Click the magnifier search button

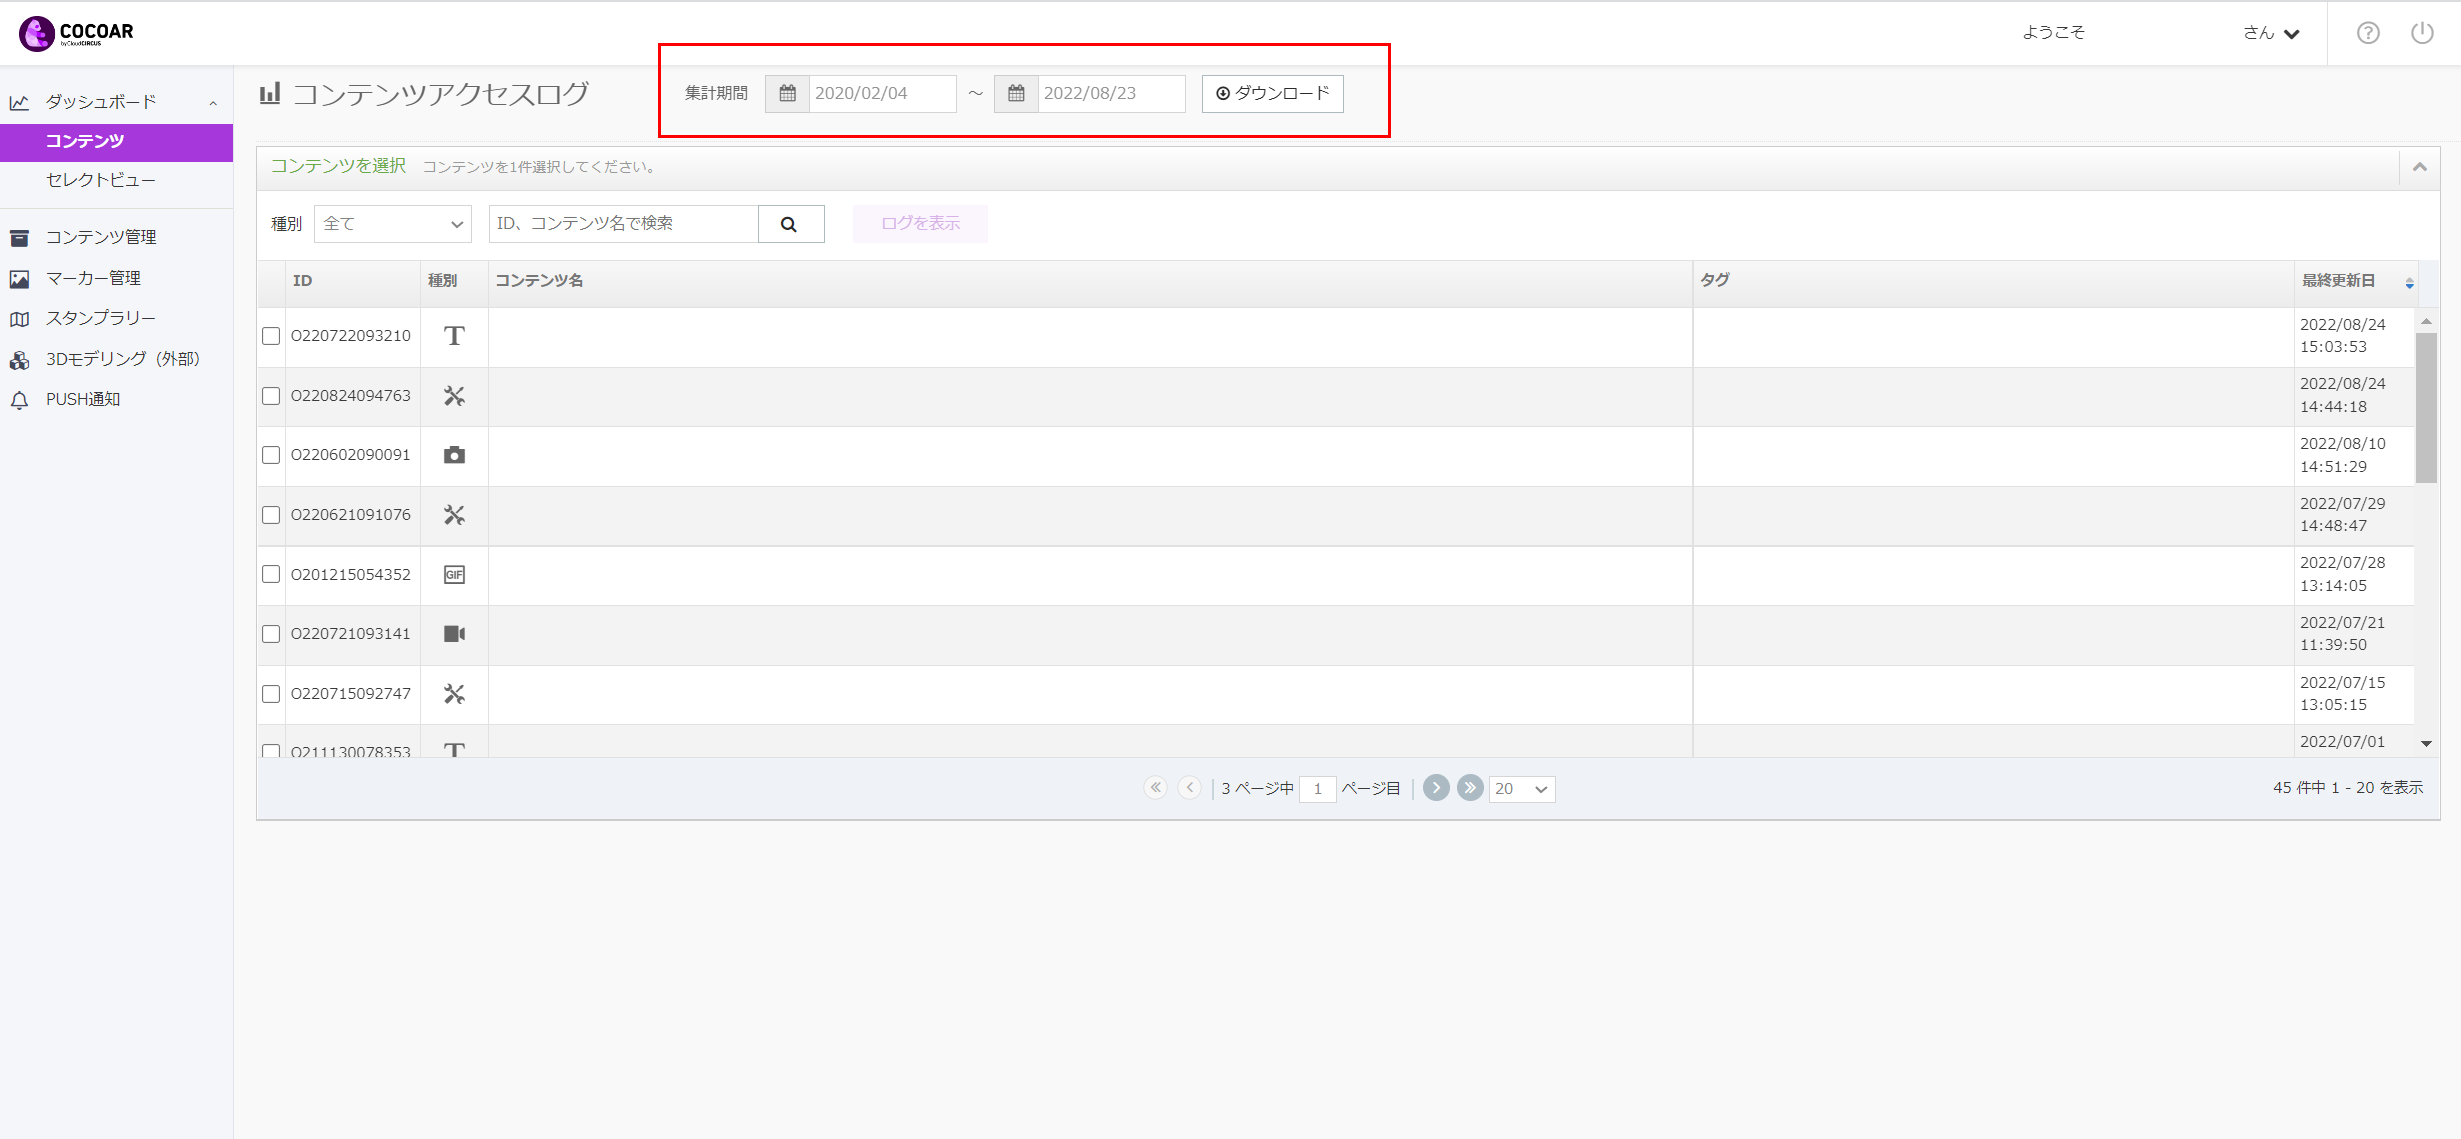pos(790,224)
